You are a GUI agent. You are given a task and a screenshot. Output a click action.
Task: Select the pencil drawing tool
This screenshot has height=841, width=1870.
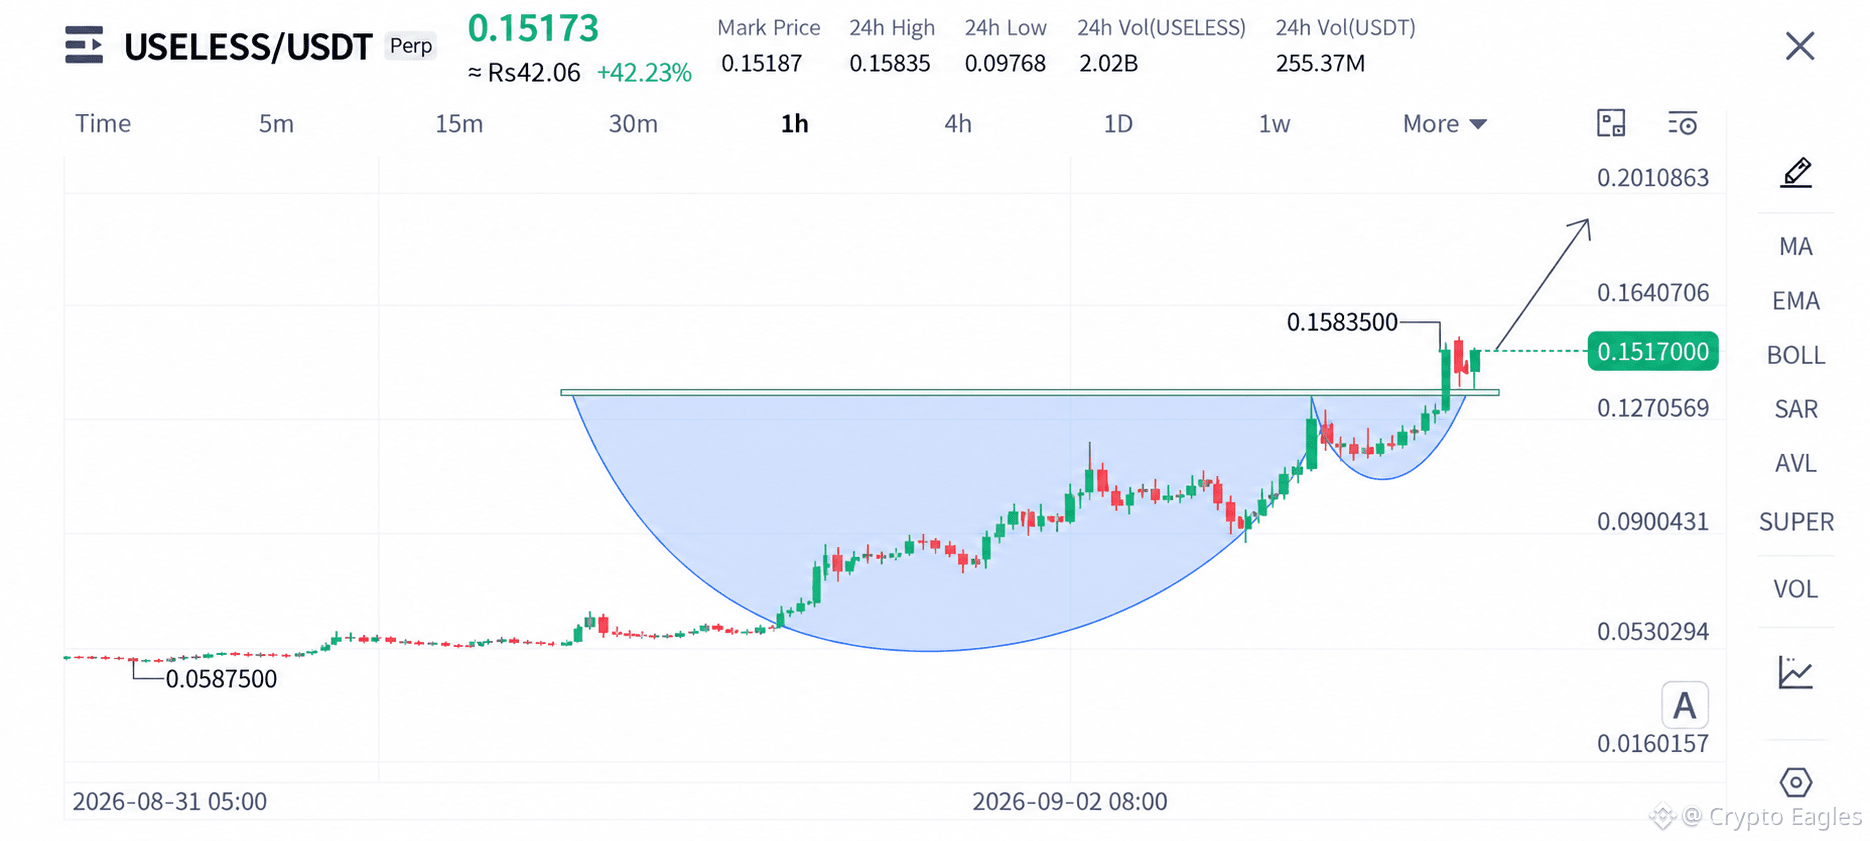pyautogui.click(x=1796, y=173)
